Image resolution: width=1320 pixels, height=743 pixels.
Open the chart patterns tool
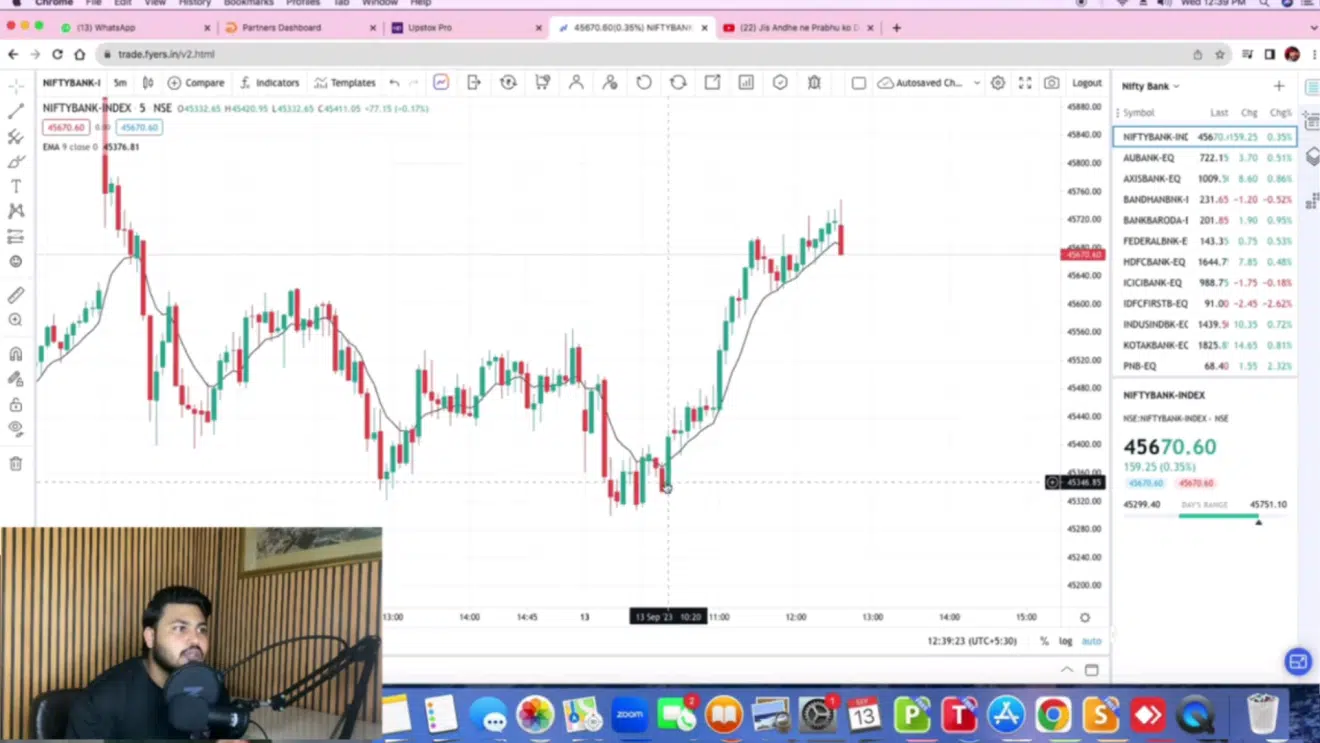tap(16, 211)
